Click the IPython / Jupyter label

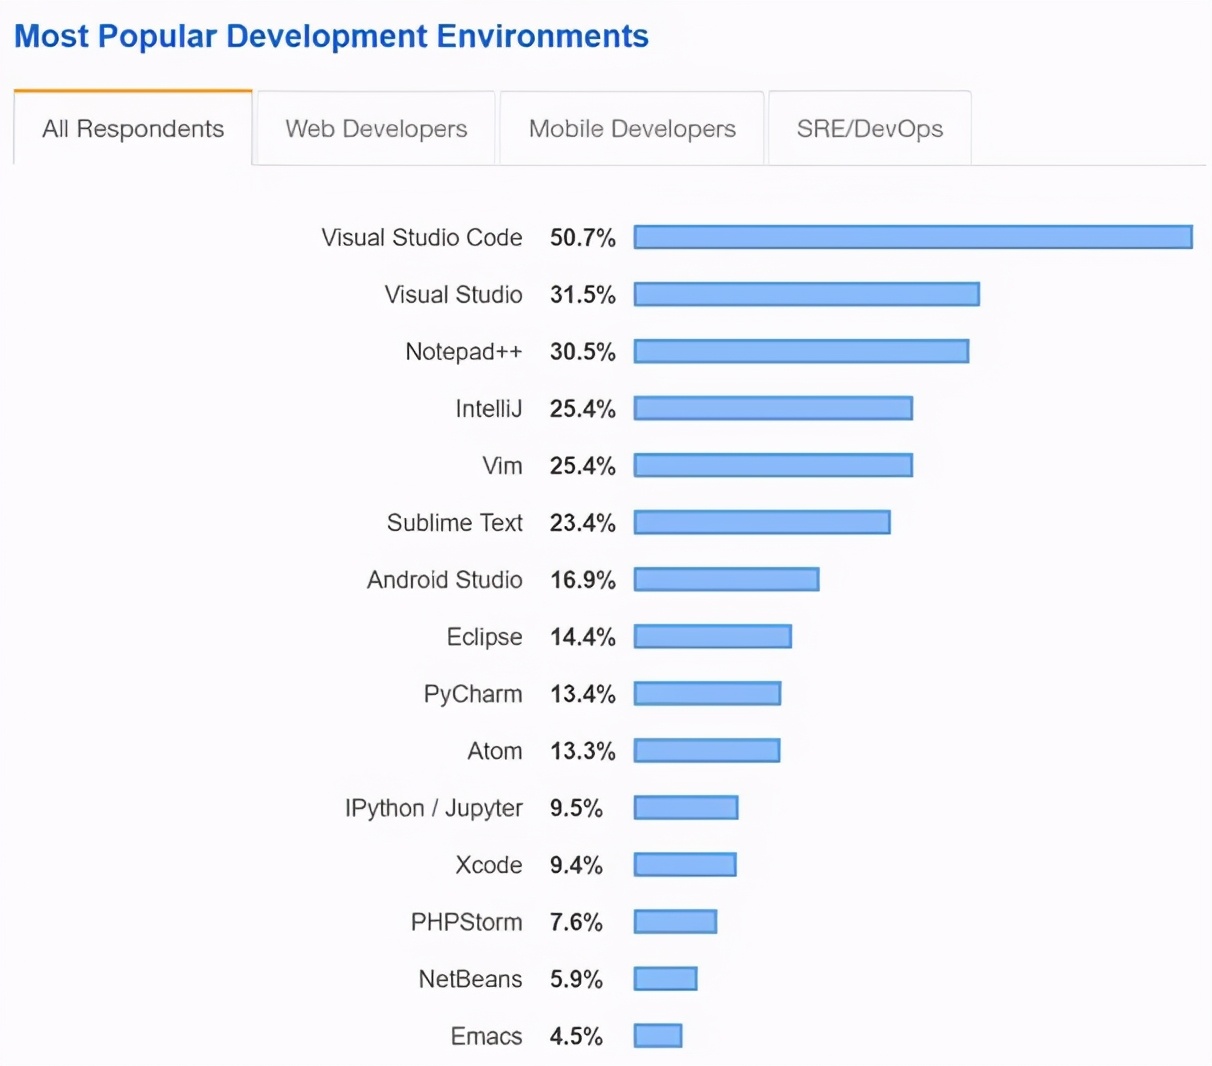click(x=434, y=808)
